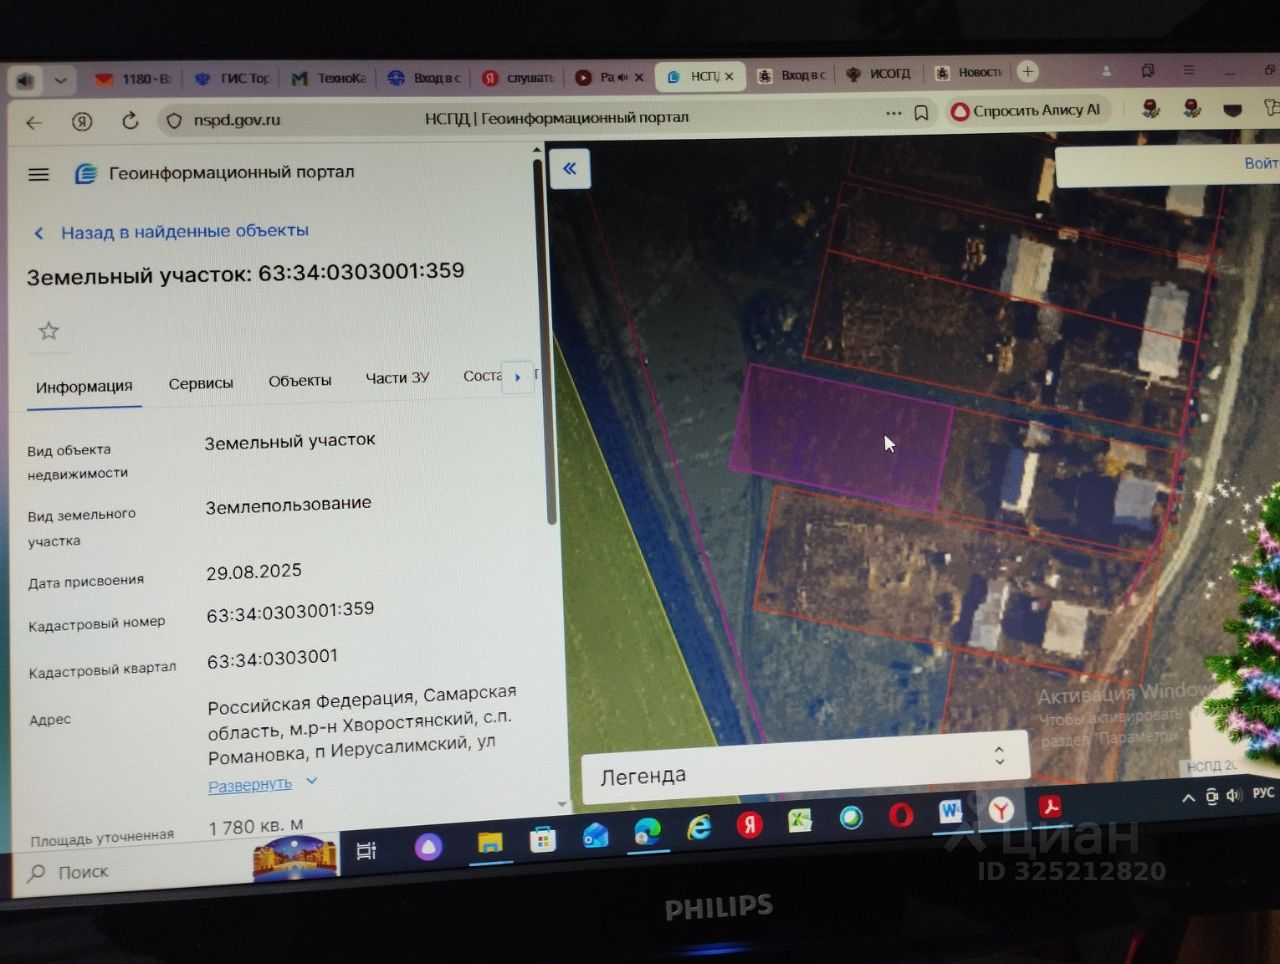Switch to the Новости browser tab
The width and height of the screenshot is (1280, 964).
(x=968, y=73)
